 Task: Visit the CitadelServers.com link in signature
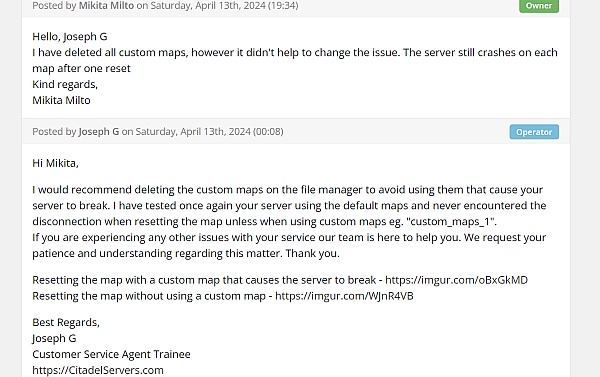coord(98,370)
